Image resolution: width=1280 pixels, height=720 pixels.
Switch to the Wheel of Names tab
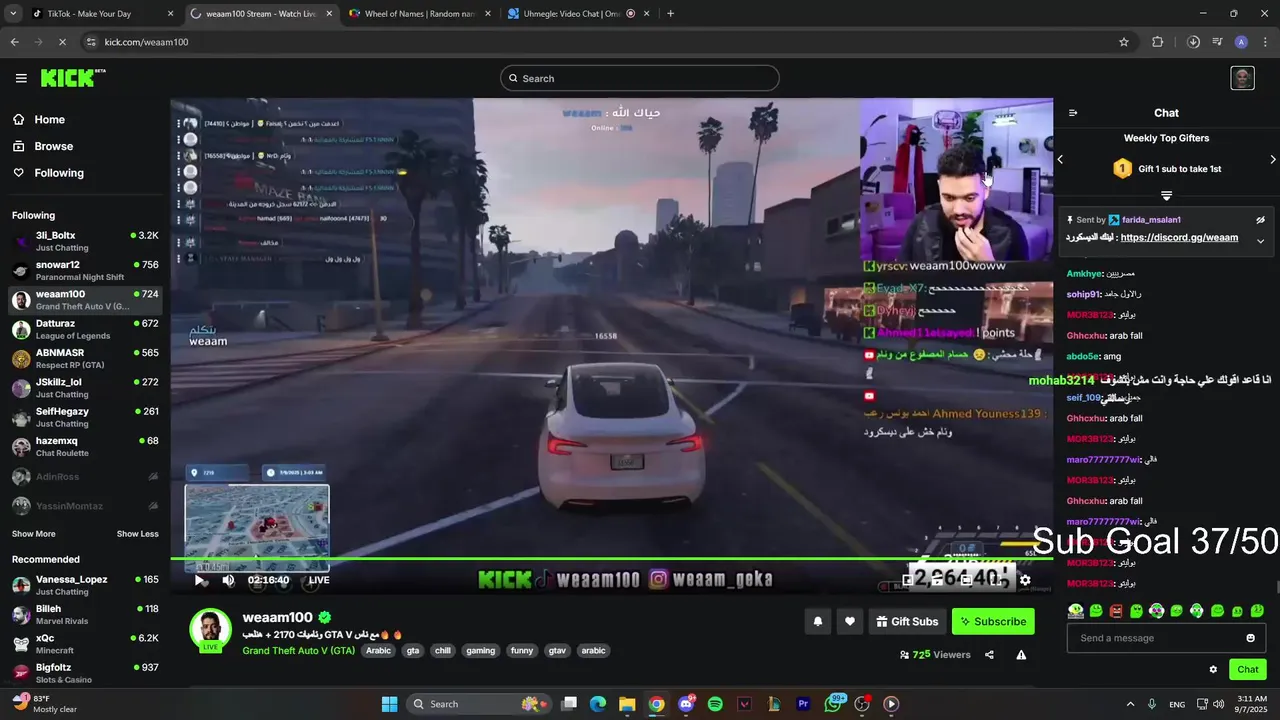(420, 14)
